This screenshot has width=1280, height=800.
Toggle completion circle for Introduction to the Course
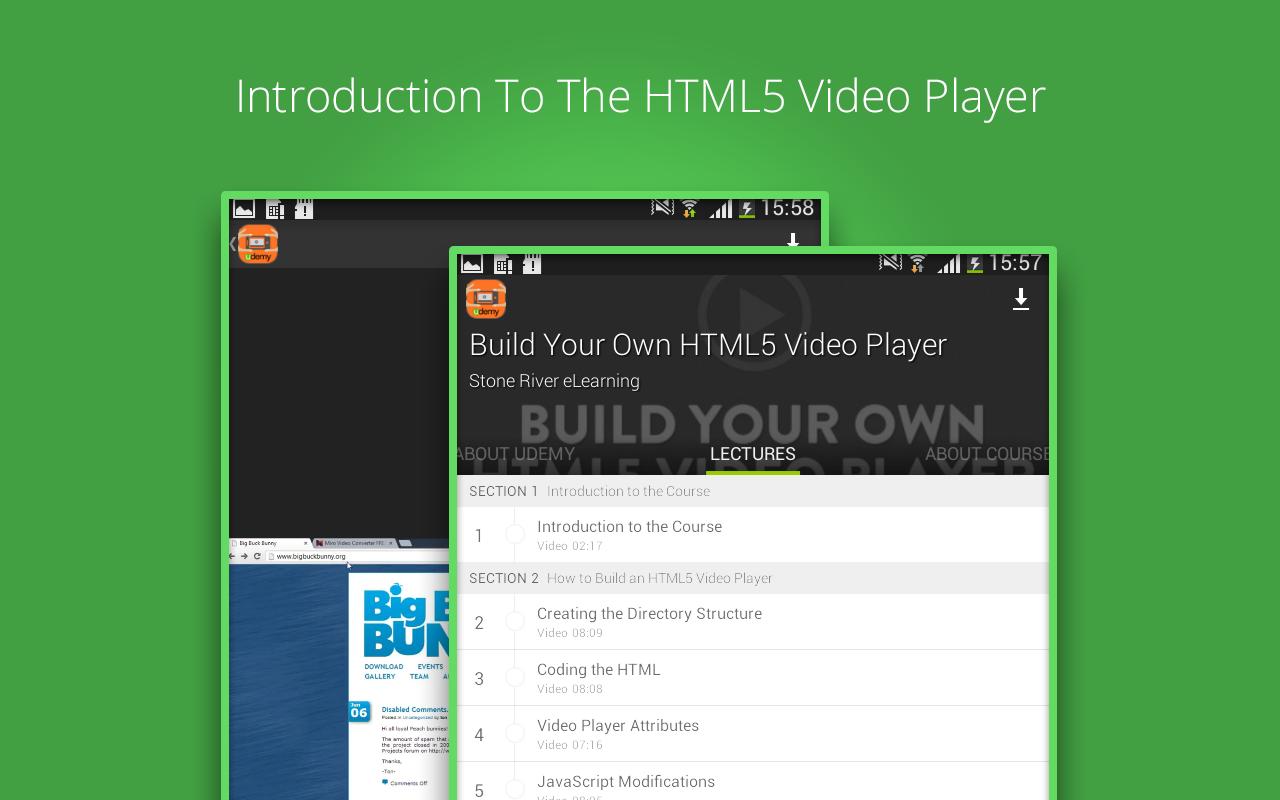[516, 534]
